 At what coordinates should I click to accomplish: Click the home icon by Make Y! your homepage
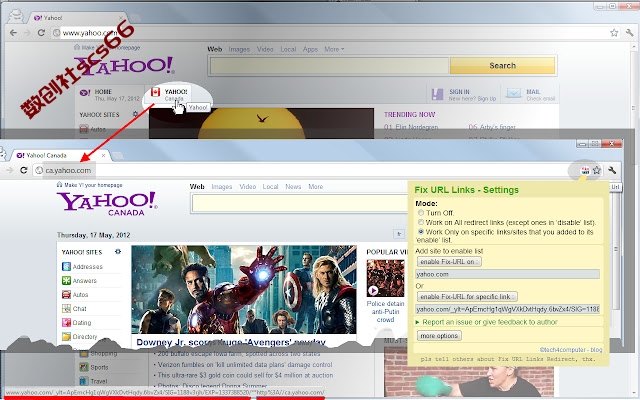pyautogui.click(x=60, y=185)
